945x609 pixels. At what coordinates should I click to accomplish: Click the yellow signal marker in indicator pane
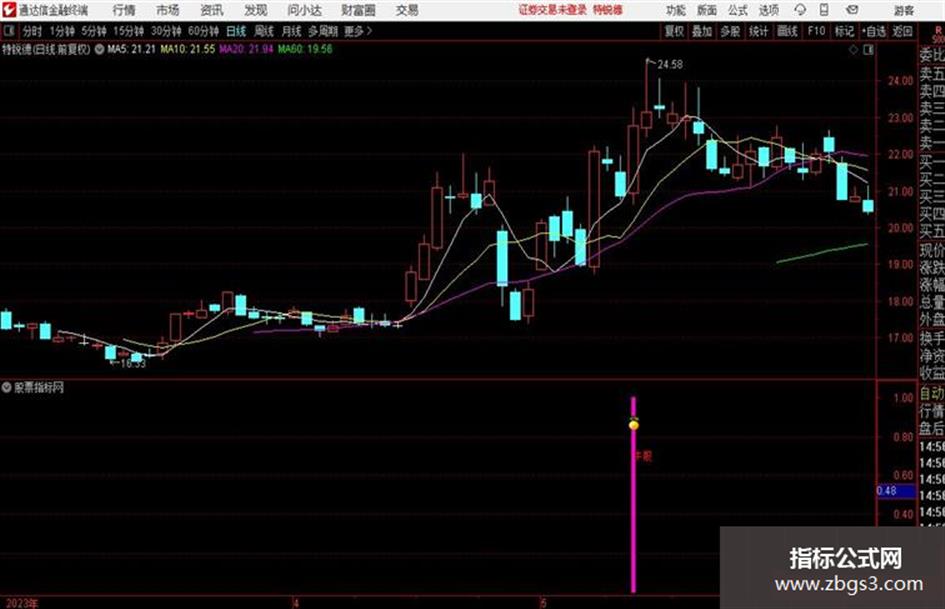(x=633, y=425)
